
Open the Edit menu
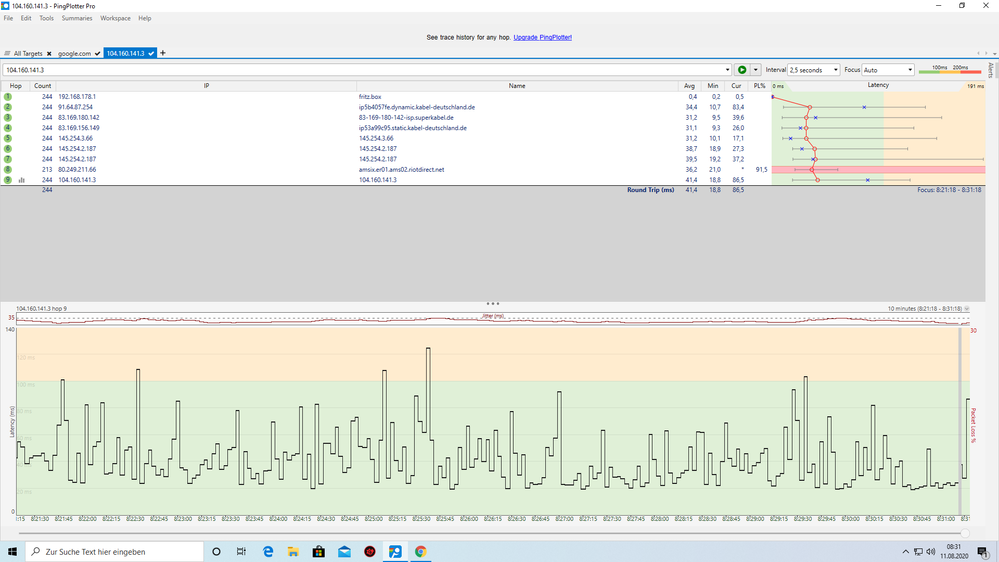tap(25, 18)
